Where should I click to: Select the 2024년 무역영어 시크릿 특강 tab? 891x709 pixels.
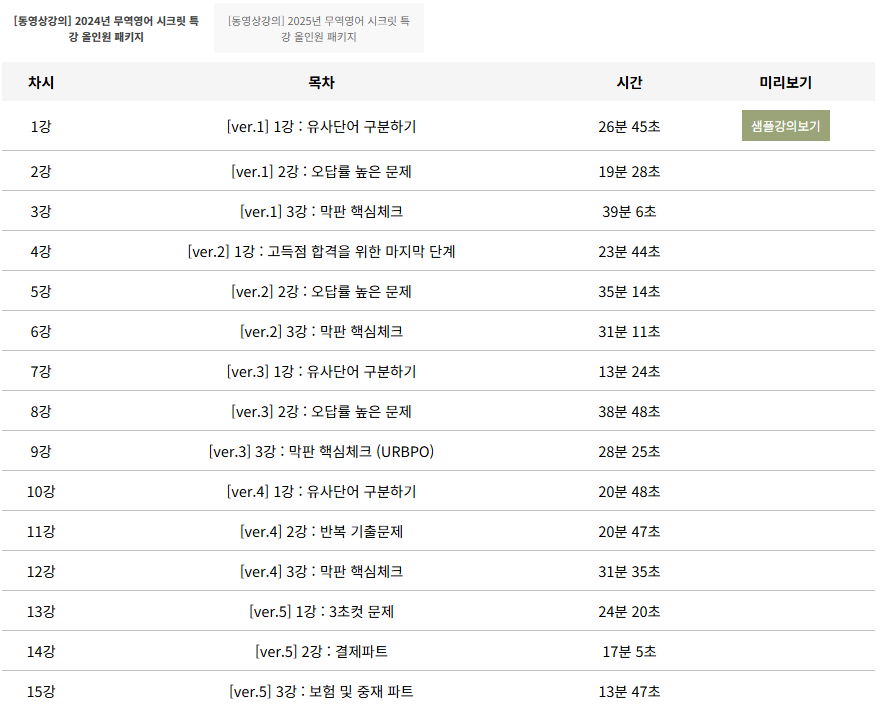106,28
